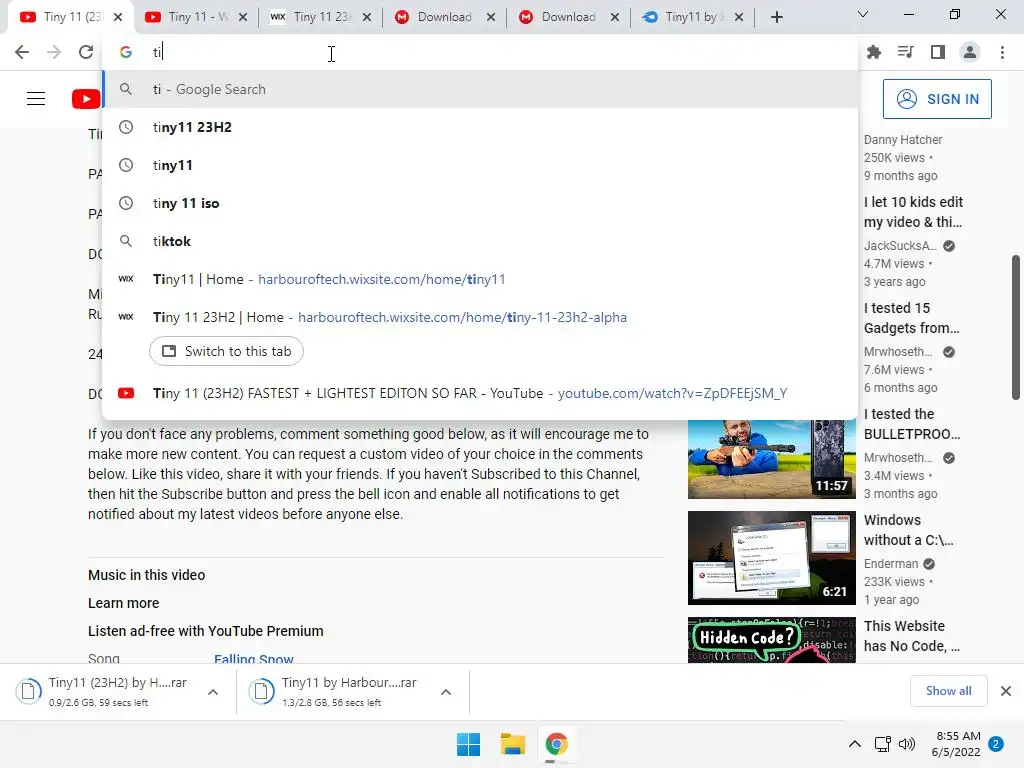
Task: Click the 'Learn more' link
Action: coord(123,603)
